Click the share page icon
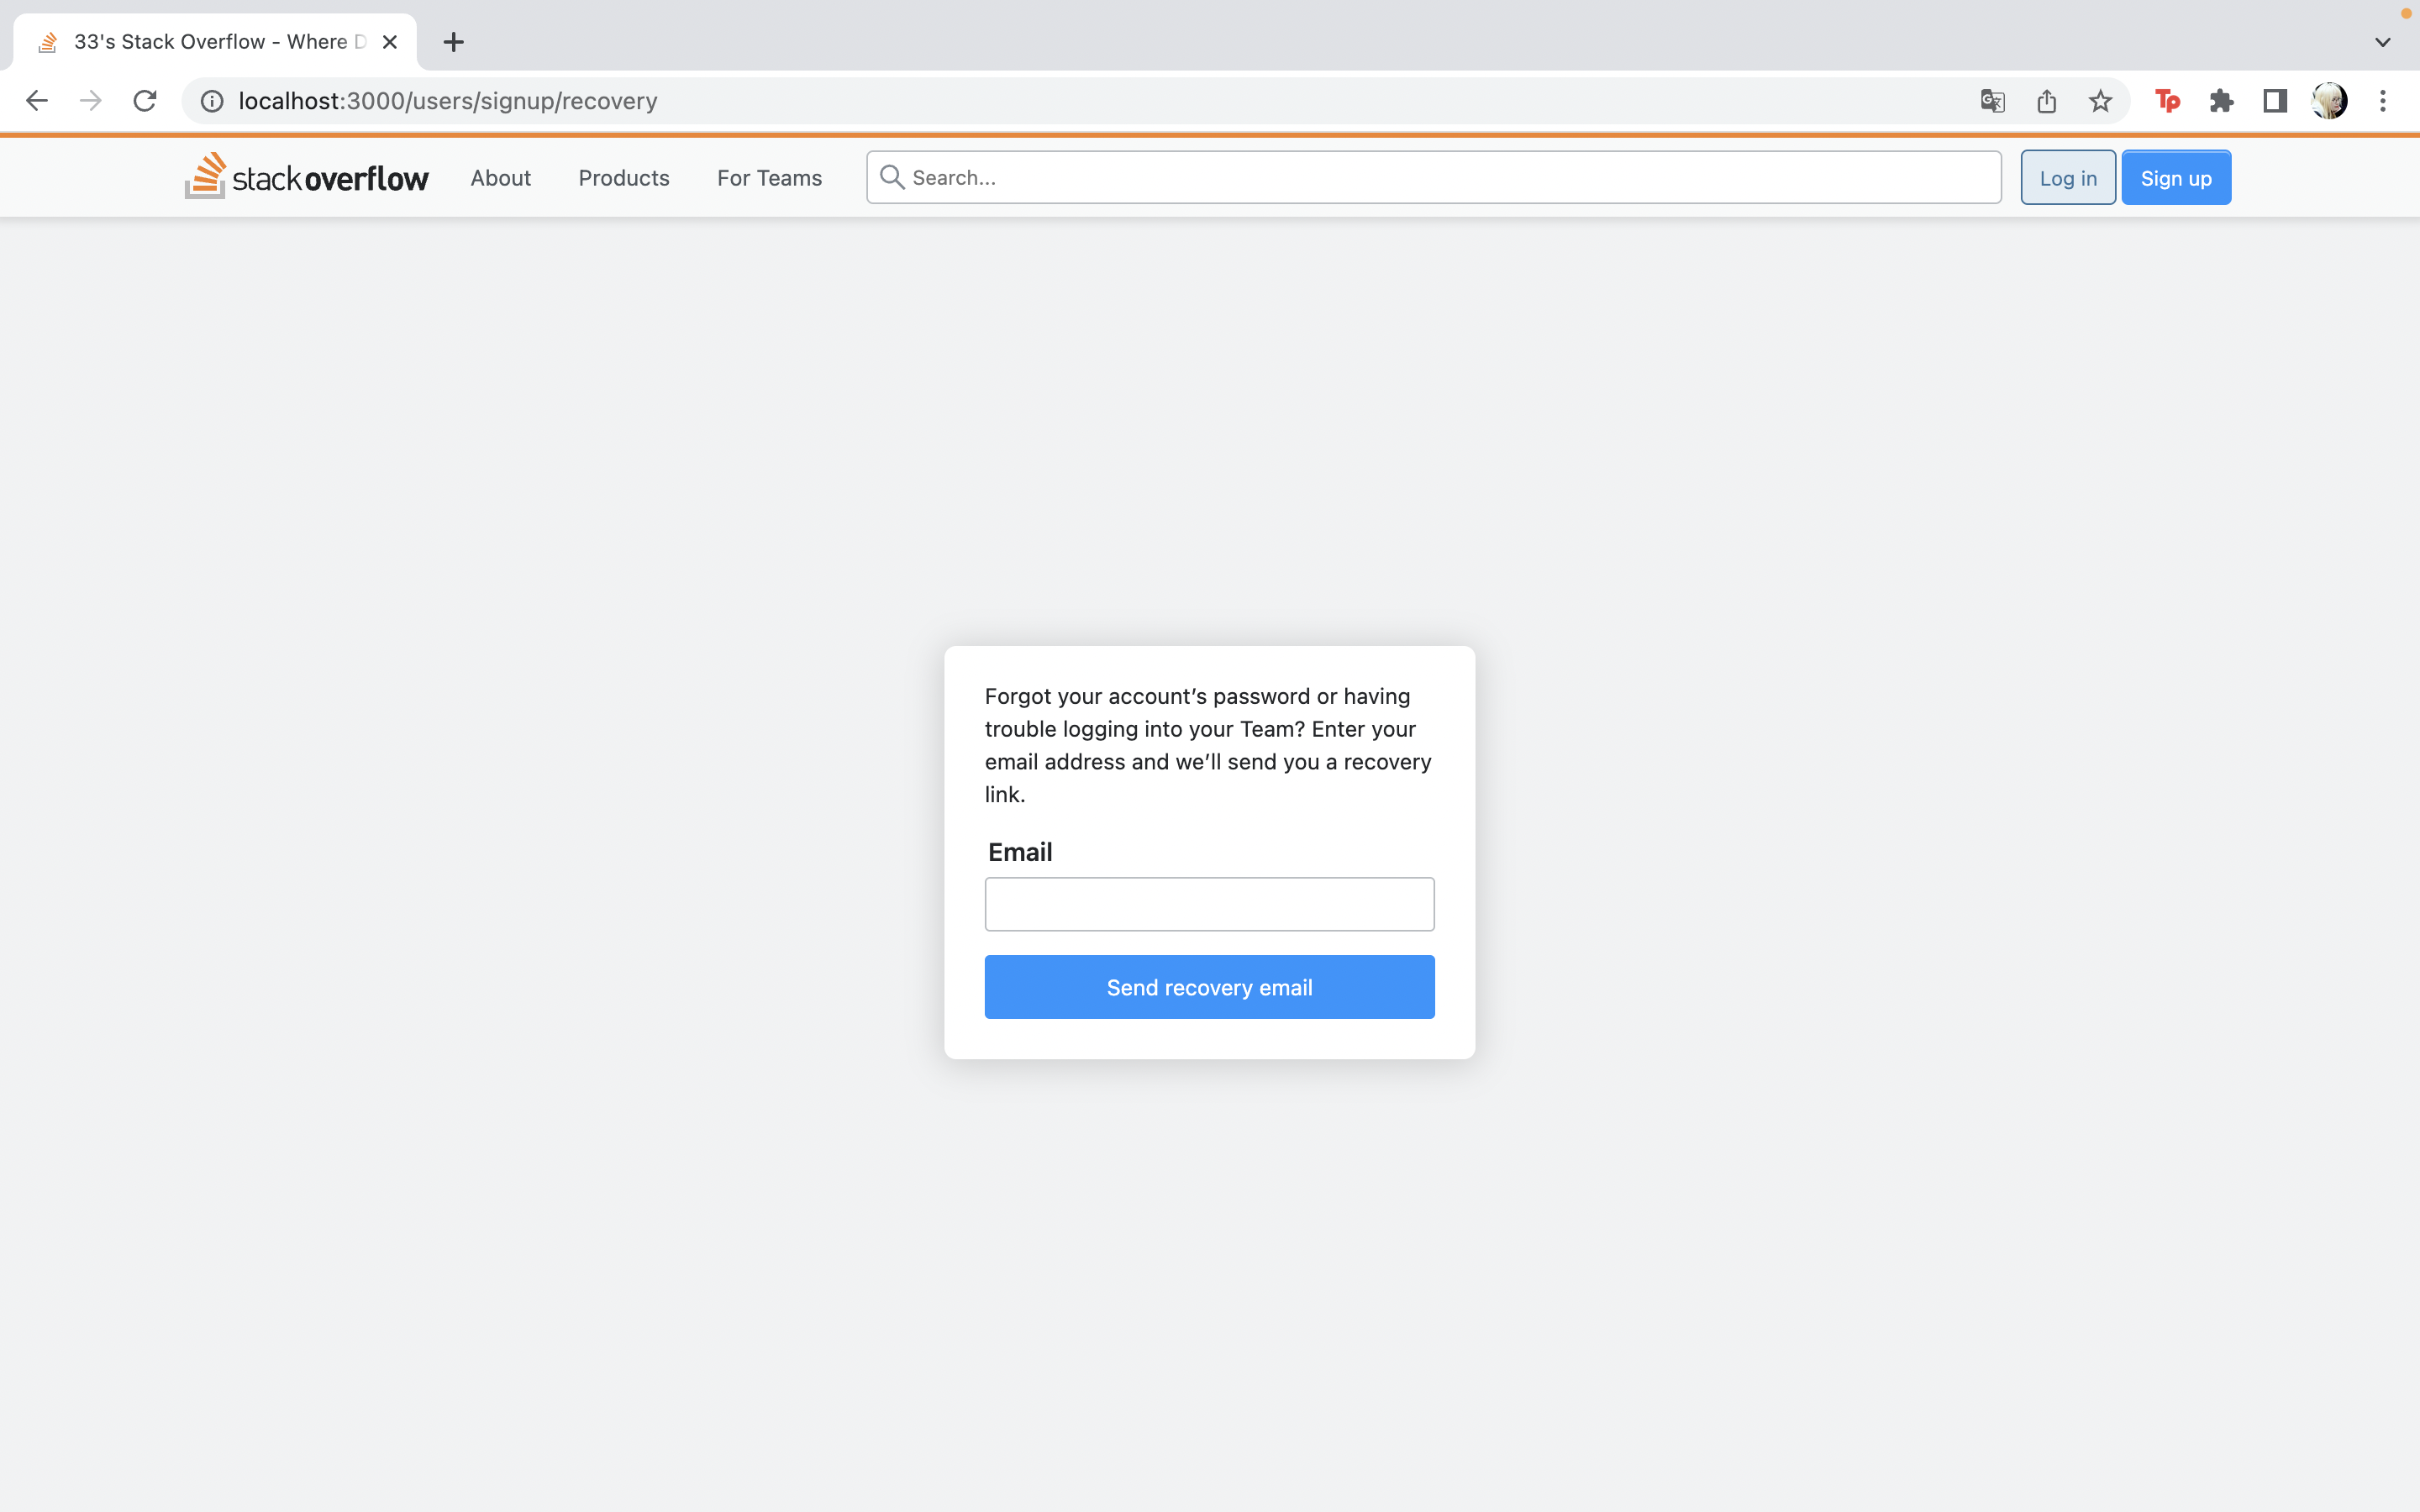This screenshot has width=2420, height=1512. 2046,101
